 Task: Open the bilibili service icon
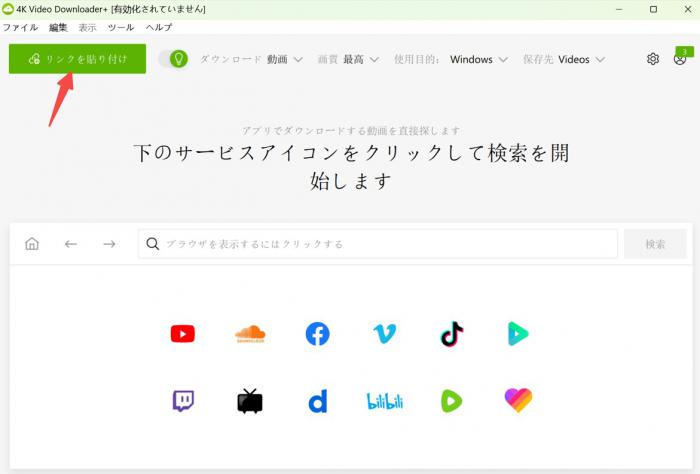pyautogui.click(x=384, y=401)
